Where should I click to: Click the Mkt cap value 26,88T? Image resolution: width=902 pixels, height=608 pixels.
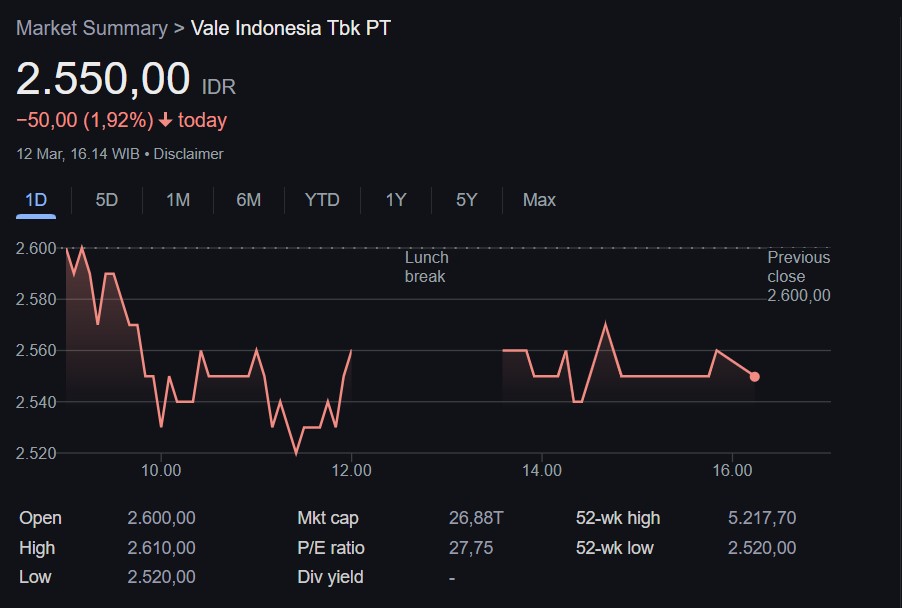pos(476,518)
